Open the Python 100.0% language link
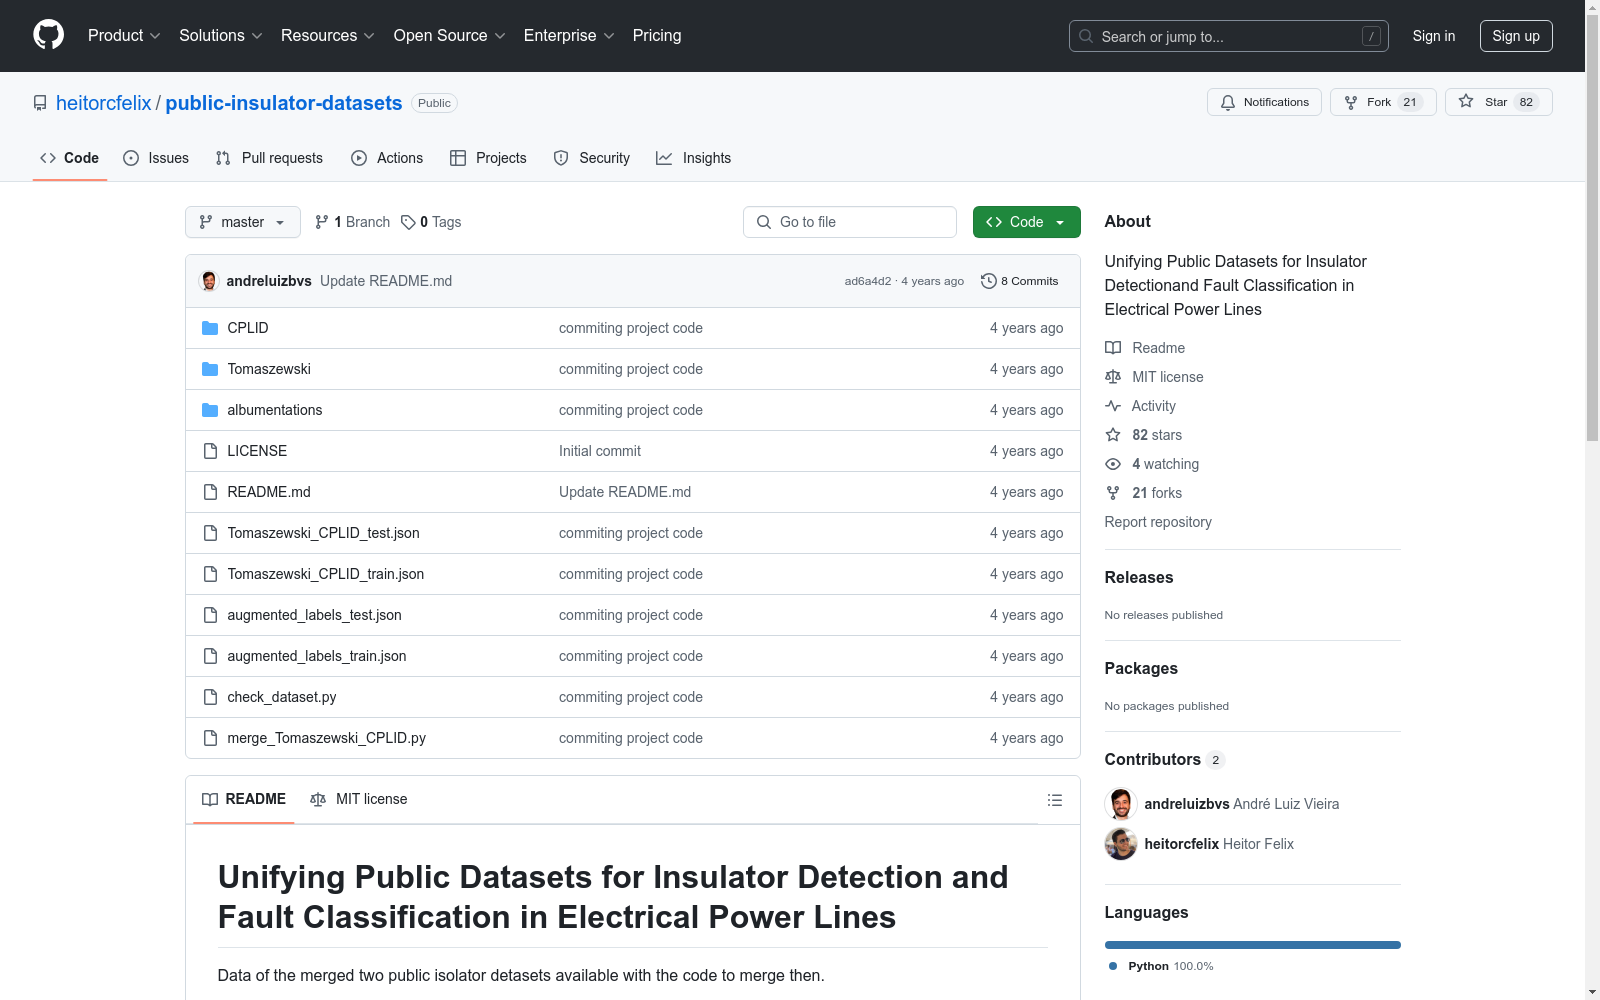Image resolution: width=1600 pixels, height=1000 pixels. pyautogui.click(x=1161, y=966)
